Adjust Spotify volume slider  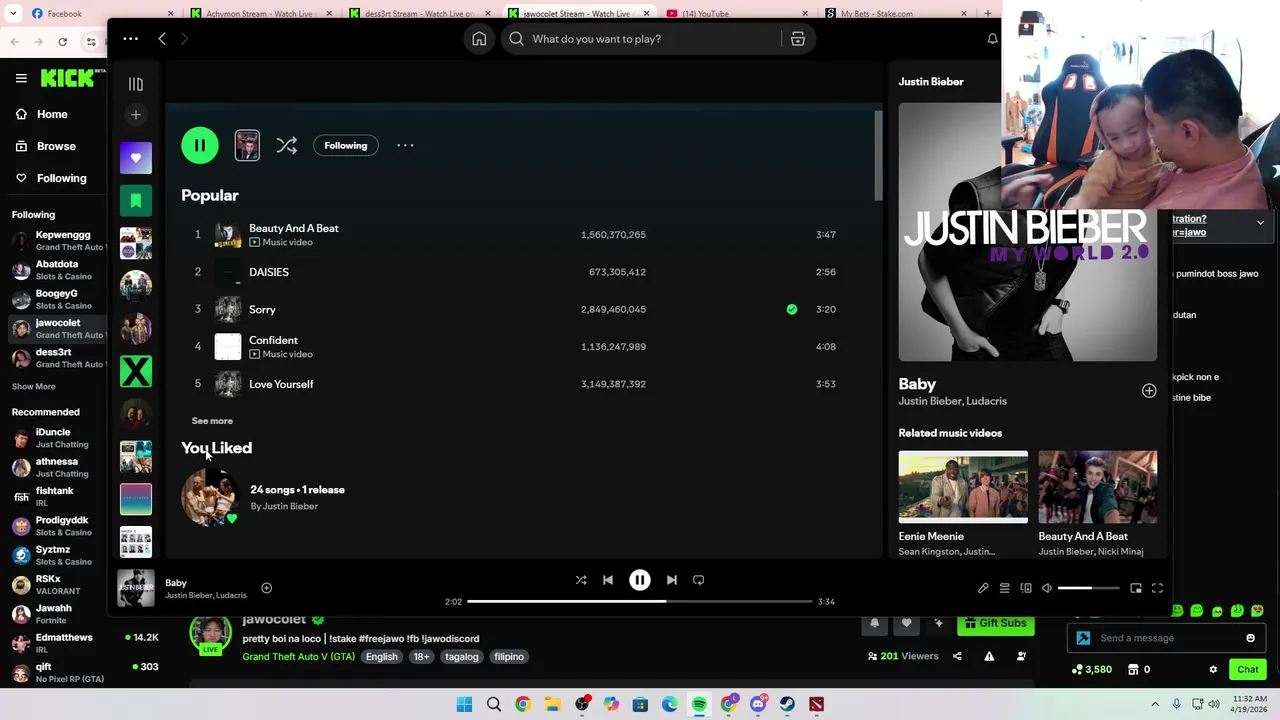(1088, 588)
